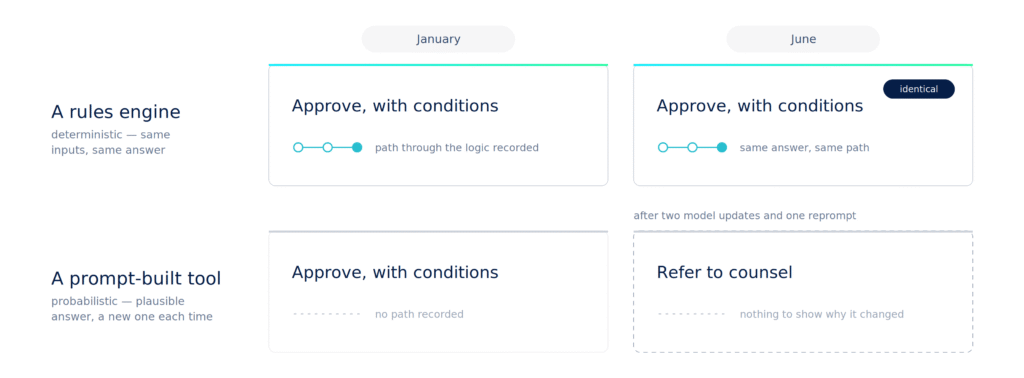Click first hollow node in January rules path

pyautogui.click(x=298, y=148)
